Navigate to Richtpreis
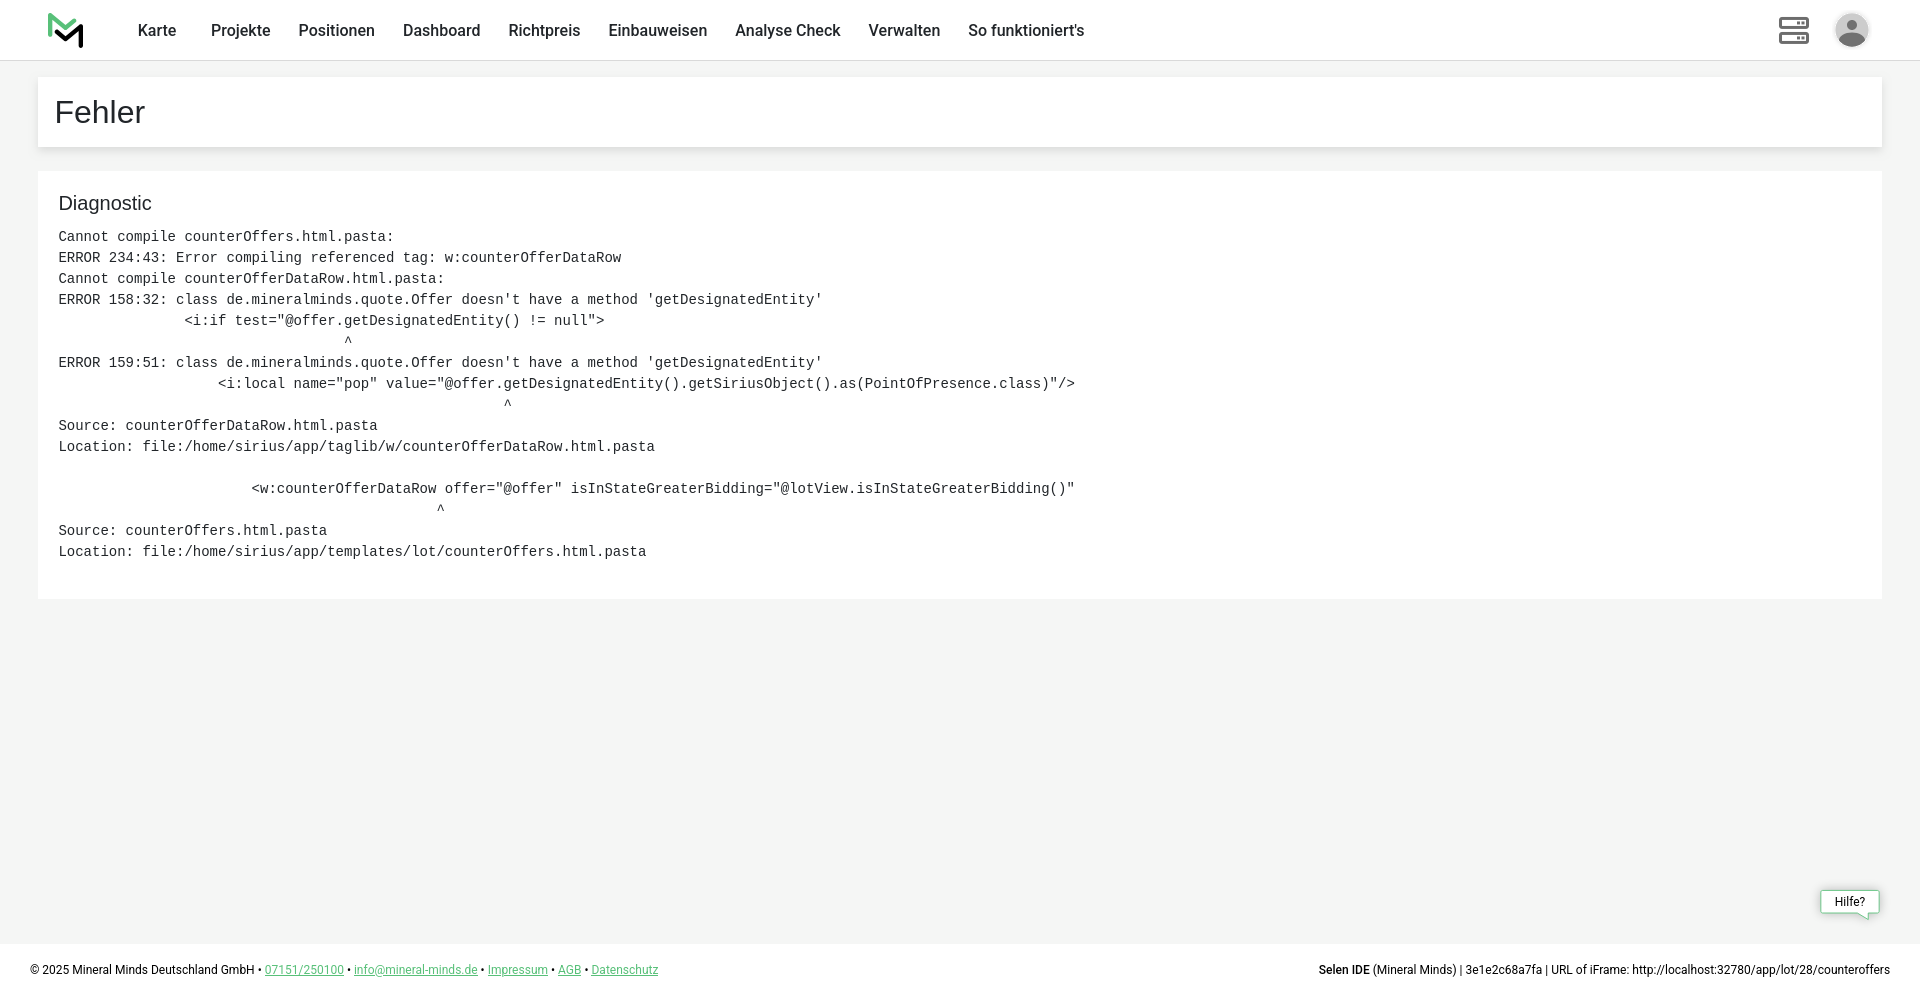The width and height of the screenshot is (1920, 994). pyautogui.click(x=544, y=31)
